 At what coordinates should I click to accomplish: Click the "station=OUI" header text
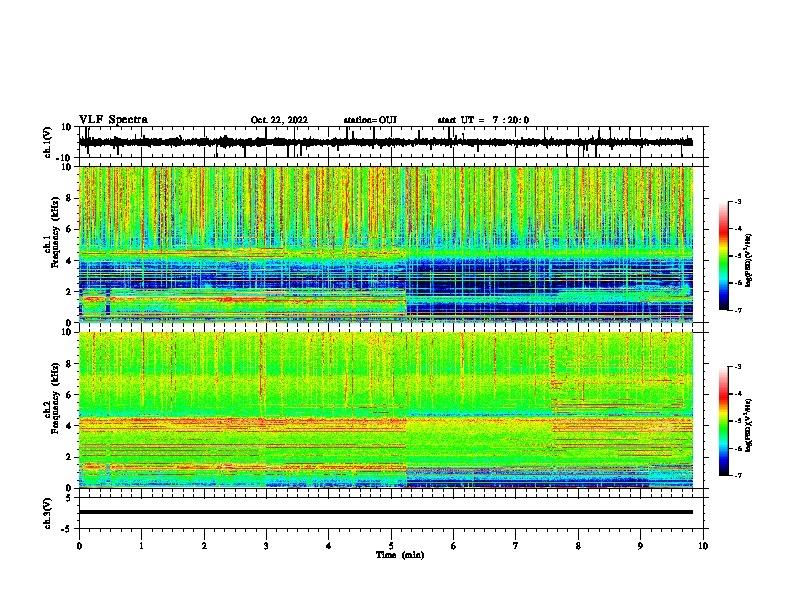click(x=370, y=120)
